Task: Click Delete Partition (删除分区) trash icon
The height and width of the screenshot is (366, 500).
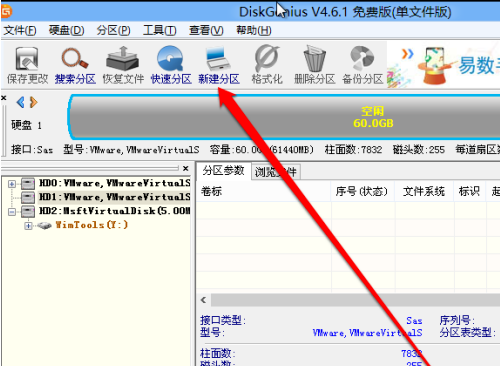Action: coord(314,65)
